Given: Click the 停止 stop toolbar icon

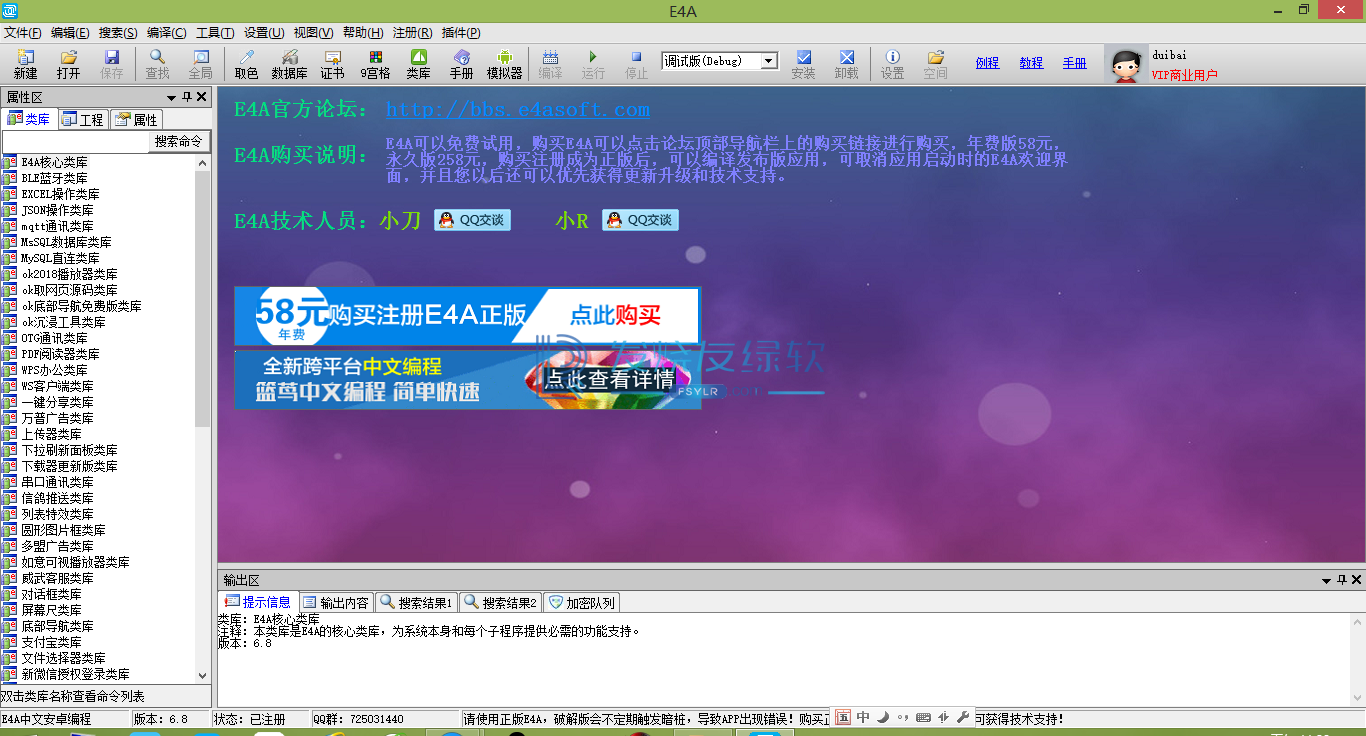Looking at the screenshot, I should coord(636,64).
